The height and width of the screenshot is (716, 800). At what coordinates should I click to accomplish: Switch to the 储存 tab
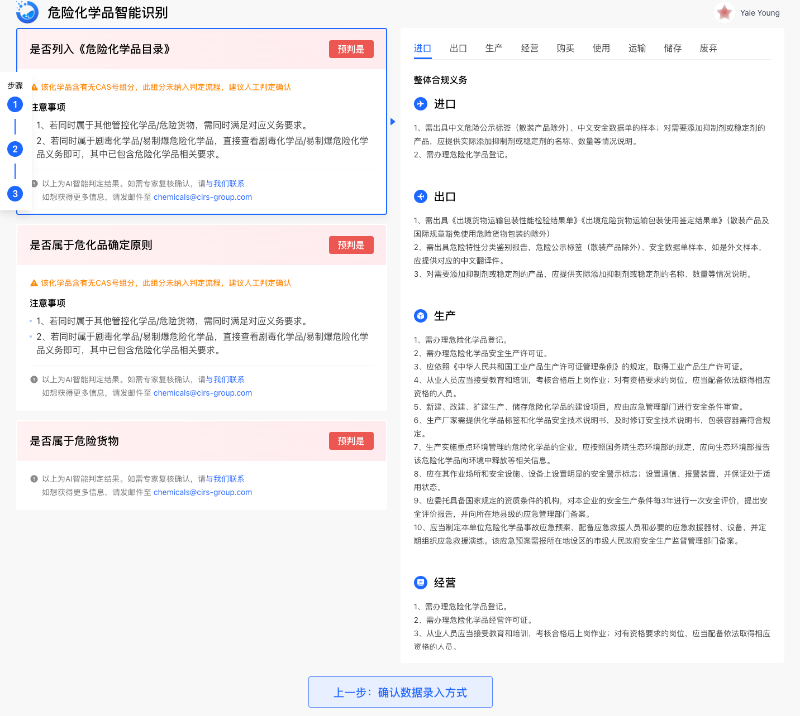(673, 48)
